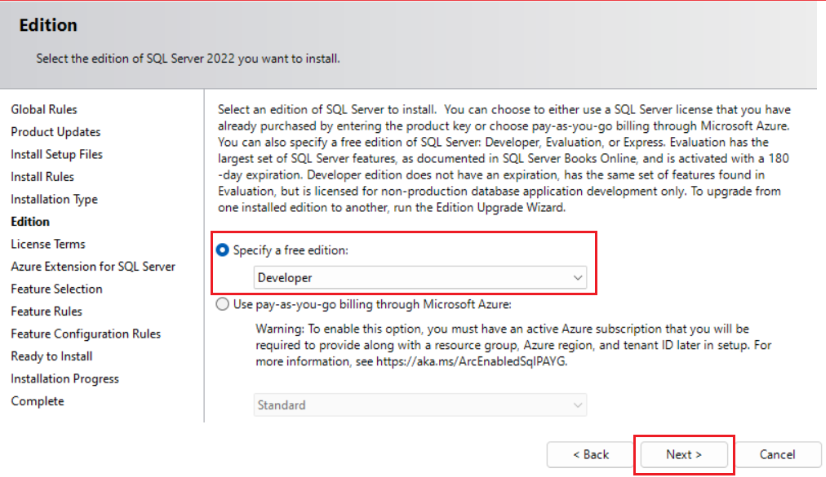Image resolution: width=826 pixels, height=477 pixels.
Task: Go to License Terms step
Action: tap(48, 244)
